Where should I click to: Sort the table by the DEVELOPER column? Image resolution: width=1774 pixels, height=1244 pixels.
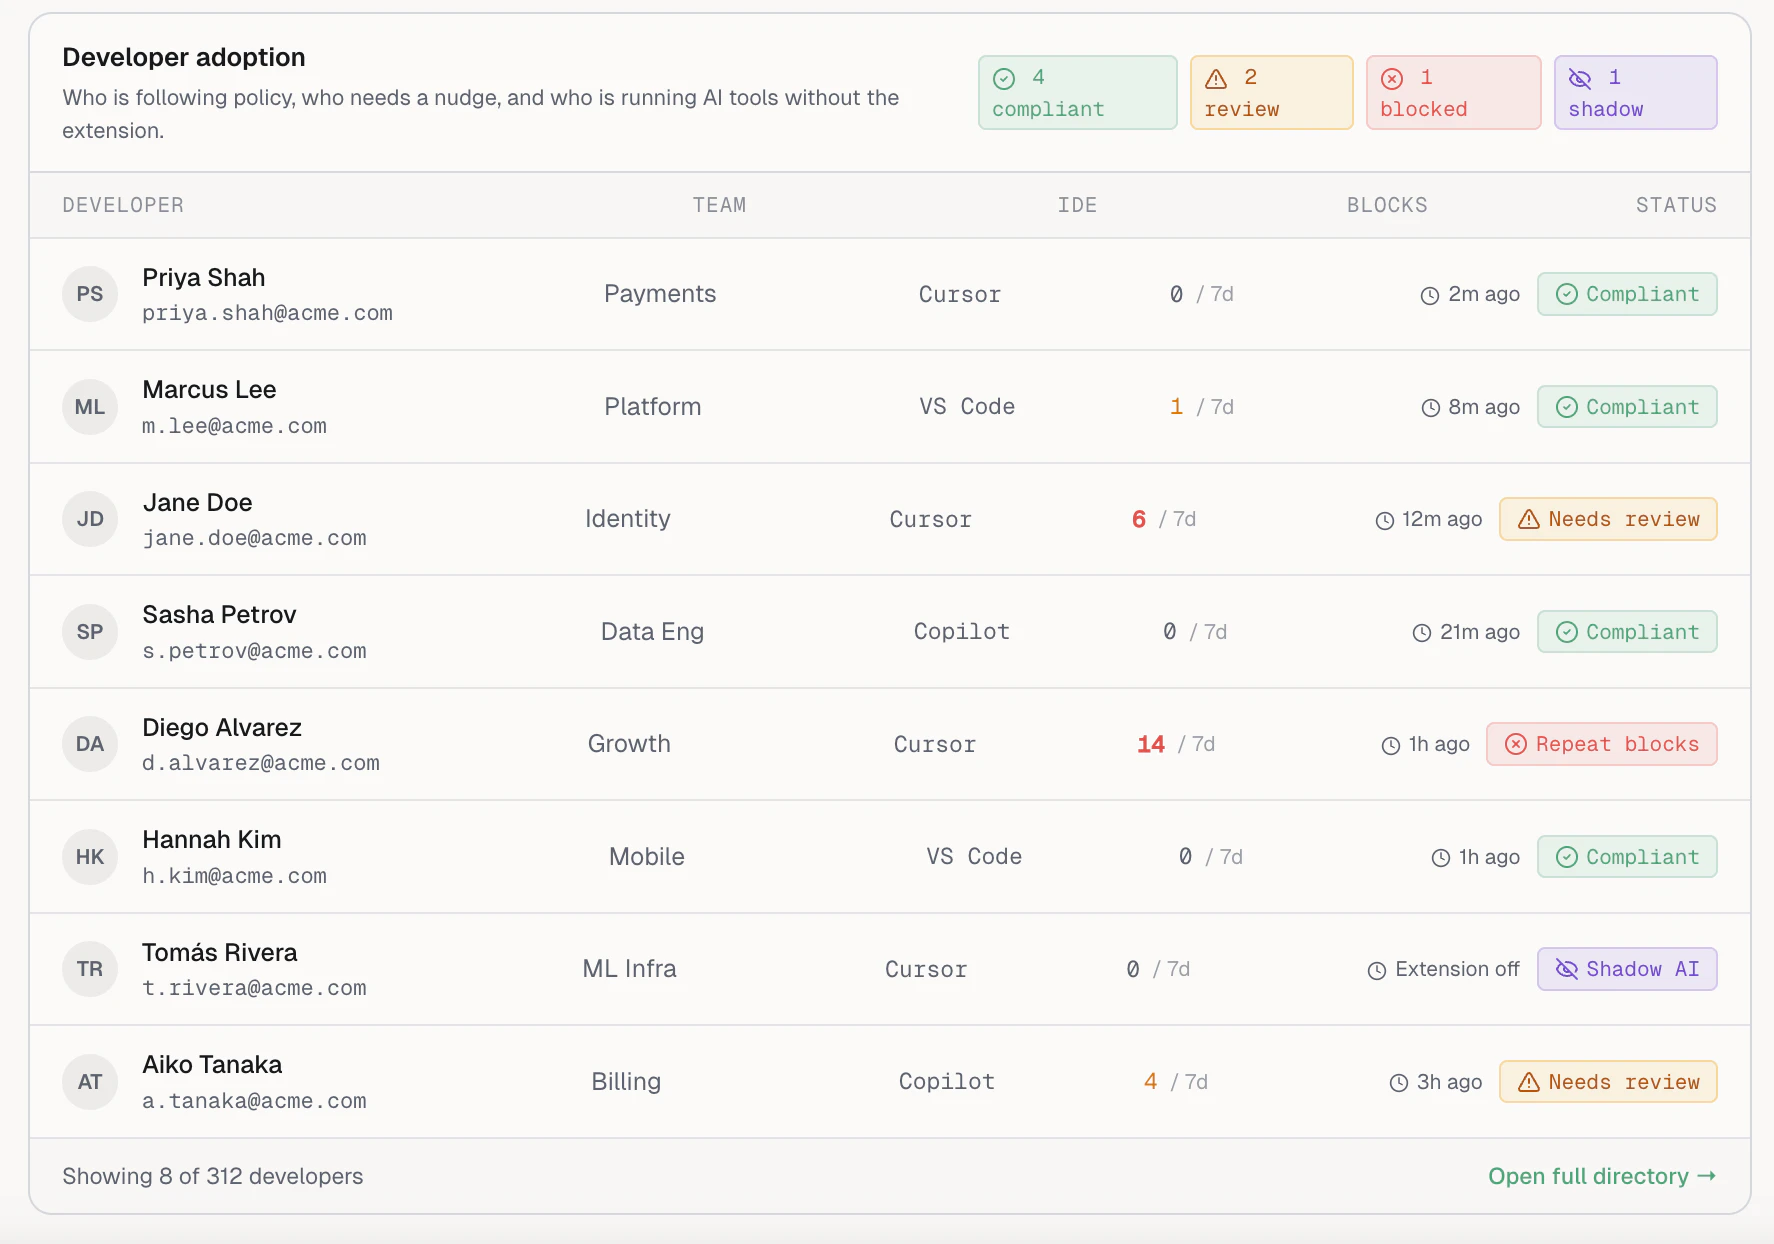tap(123, 205)
